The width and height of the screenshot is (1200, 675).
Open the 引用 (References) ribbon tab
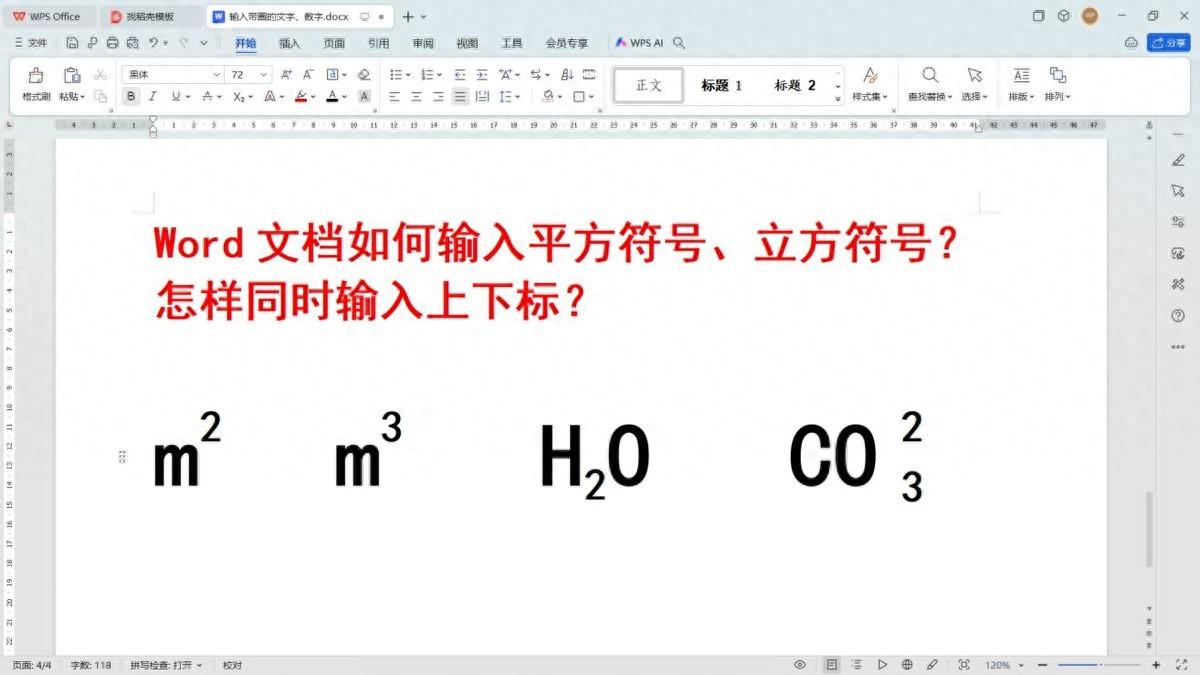coord(378,43)
